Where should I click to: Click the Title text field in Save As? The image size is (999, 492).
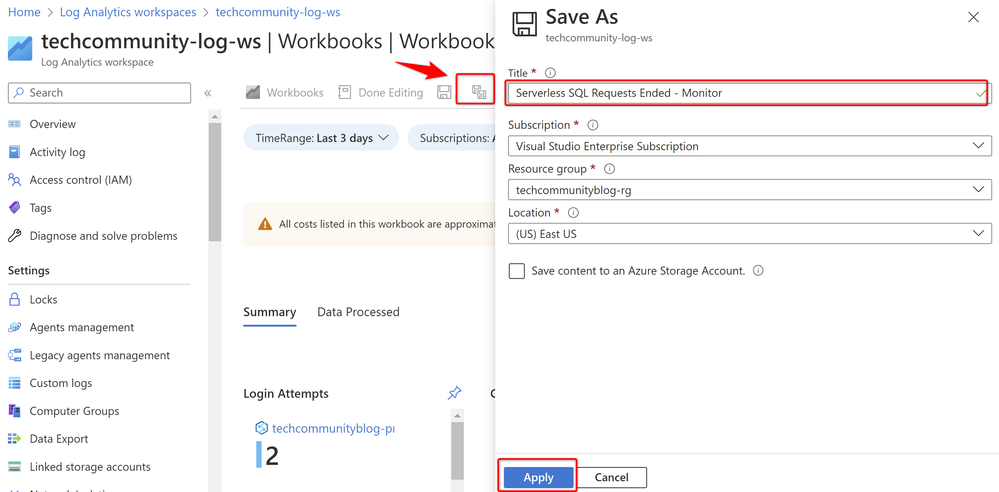click(x=749, y=93)
